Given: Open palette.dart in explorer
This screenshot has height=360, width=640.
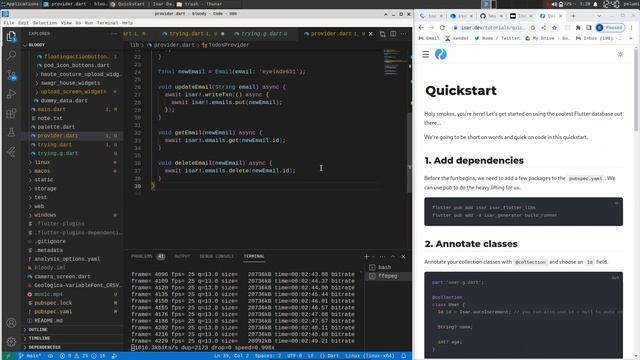Looking at the screenshot, I should tap(56, 127).
